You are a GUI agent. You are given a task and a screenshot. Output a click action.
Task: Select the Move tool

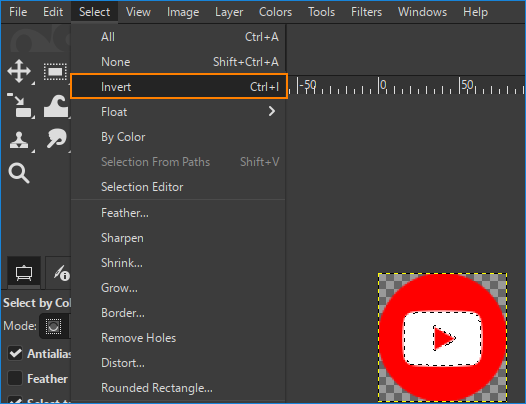pos(19,71)
